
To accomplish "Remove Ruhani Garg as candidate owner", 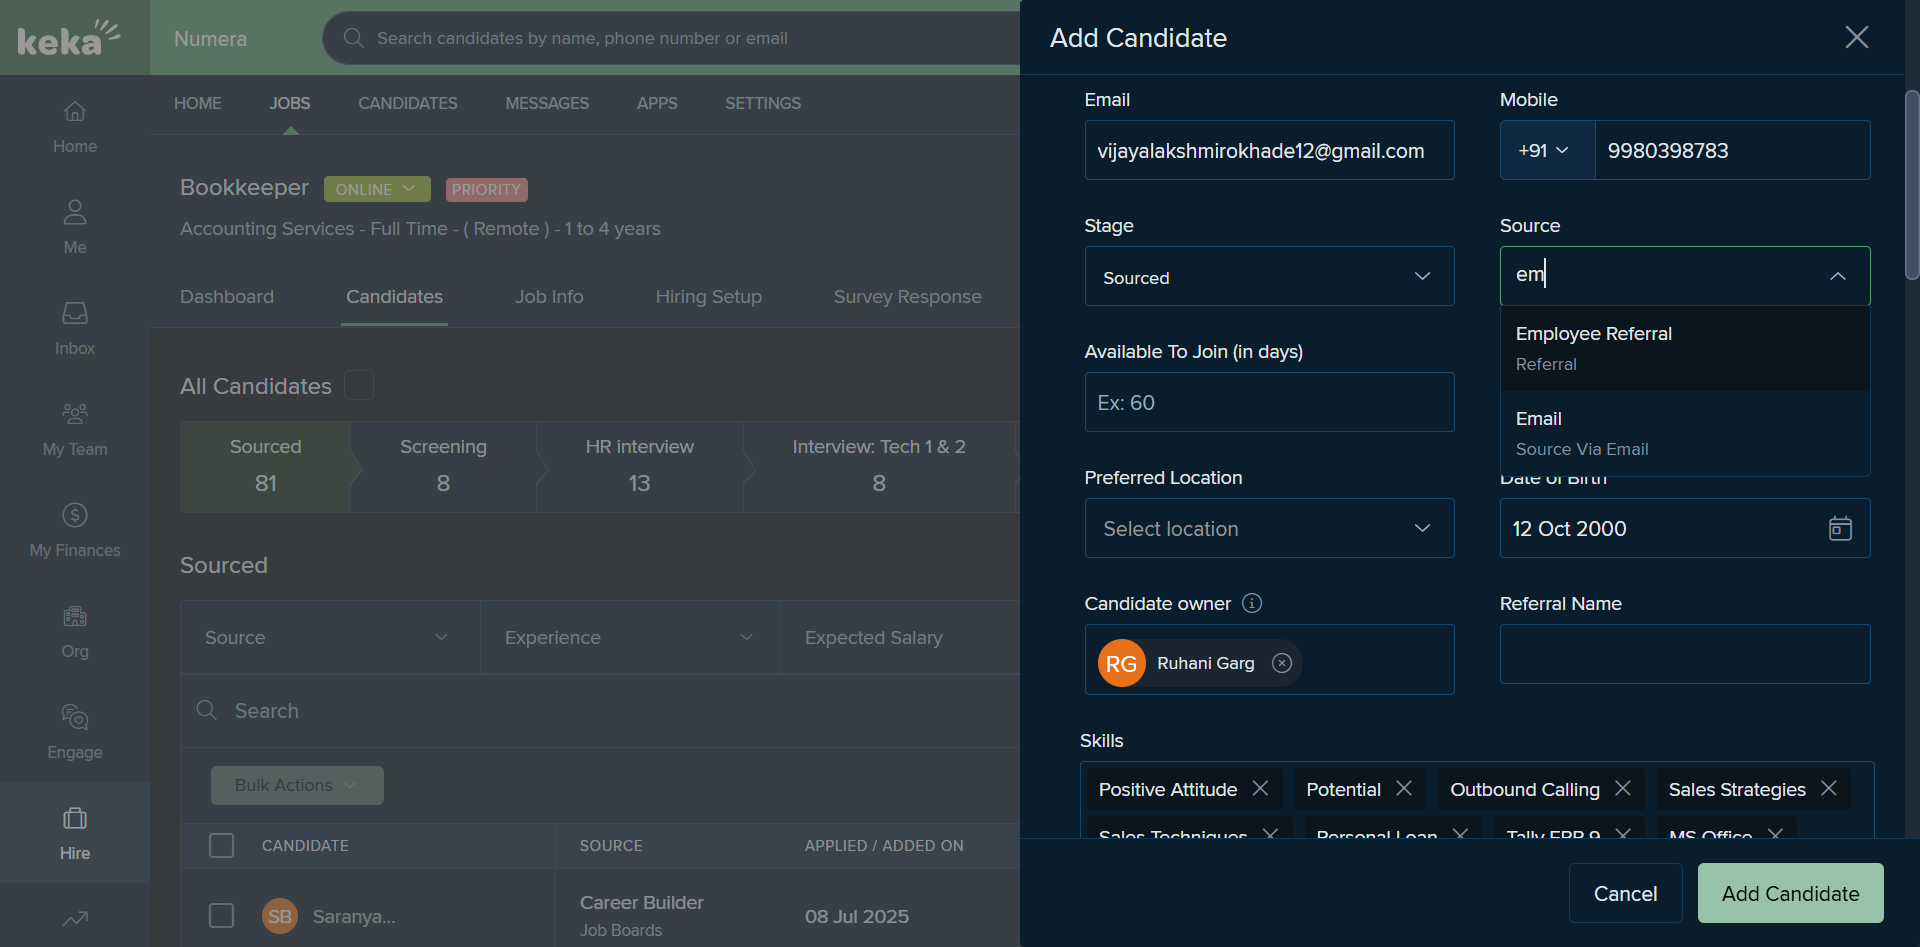I will [x=1282, y=663].
